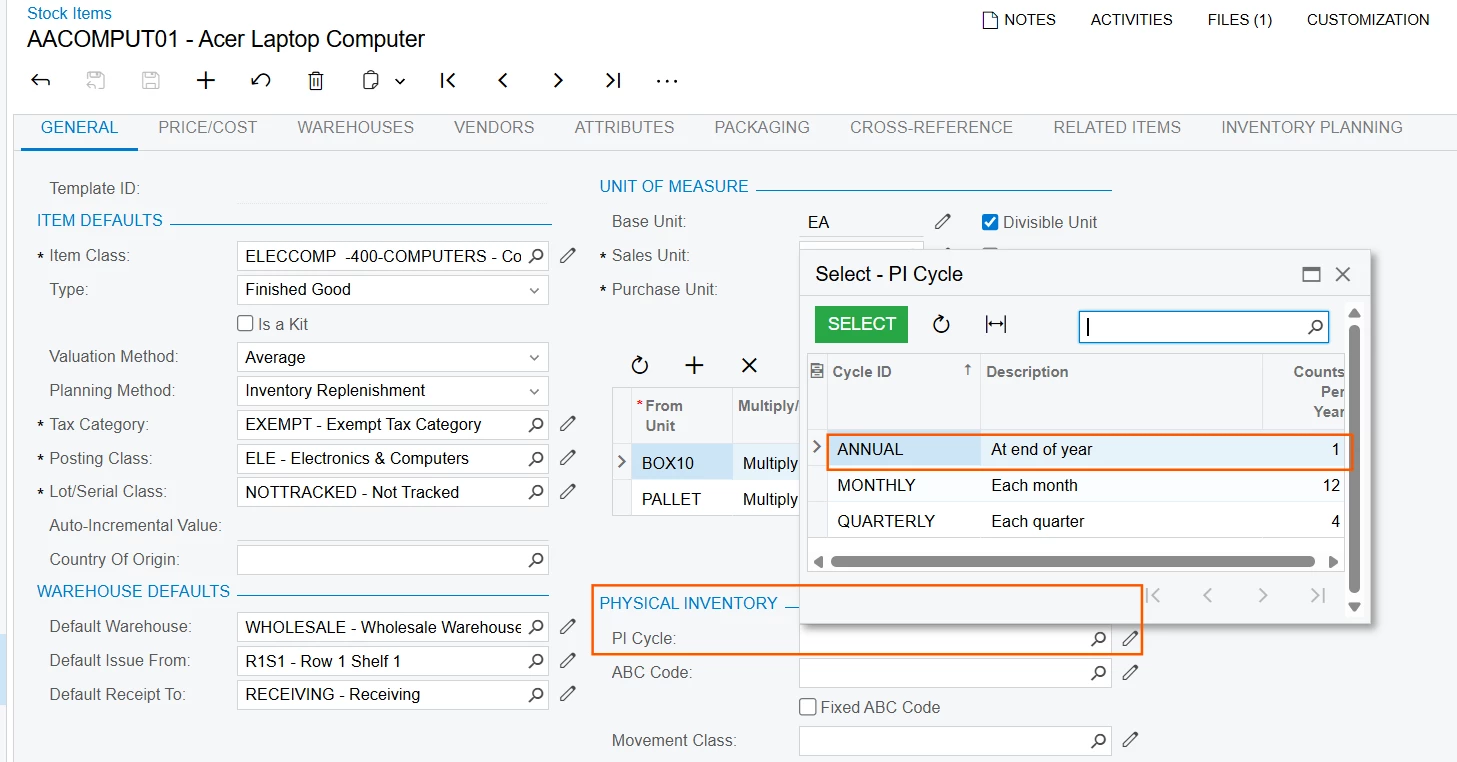Search Item Class with magnifier icon
This screenshot has width=1457, height=762.
tap(536, 256)
